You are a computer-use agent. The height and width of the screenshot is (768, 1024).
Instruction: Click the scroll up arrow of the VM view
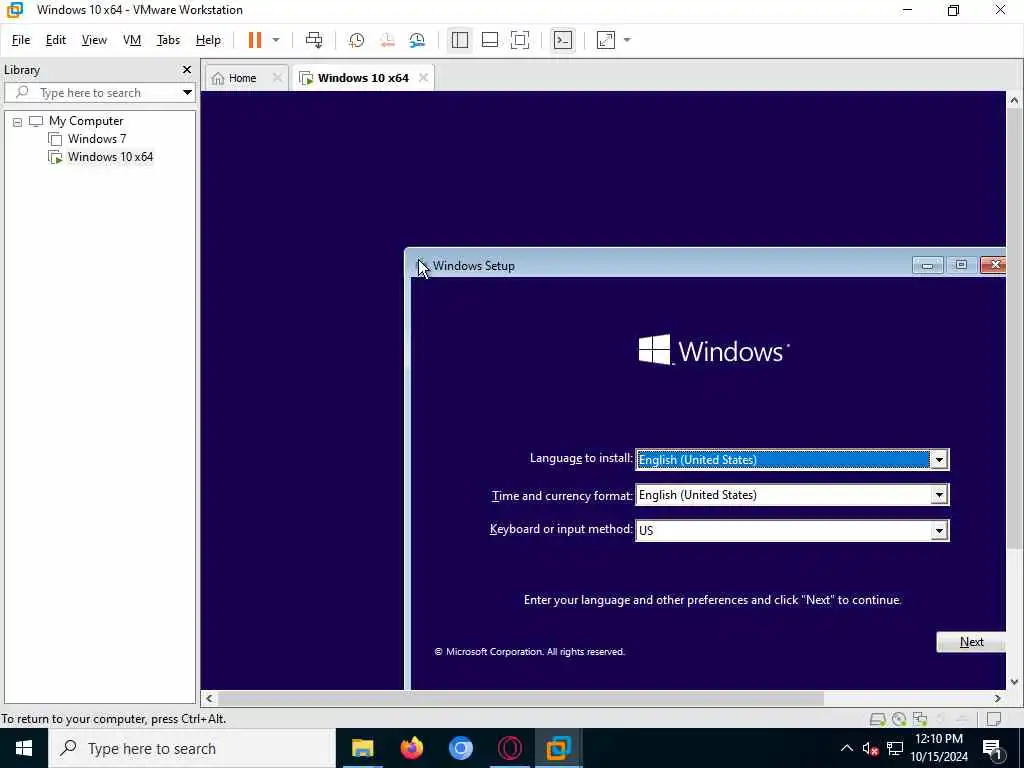point(1014,101)
